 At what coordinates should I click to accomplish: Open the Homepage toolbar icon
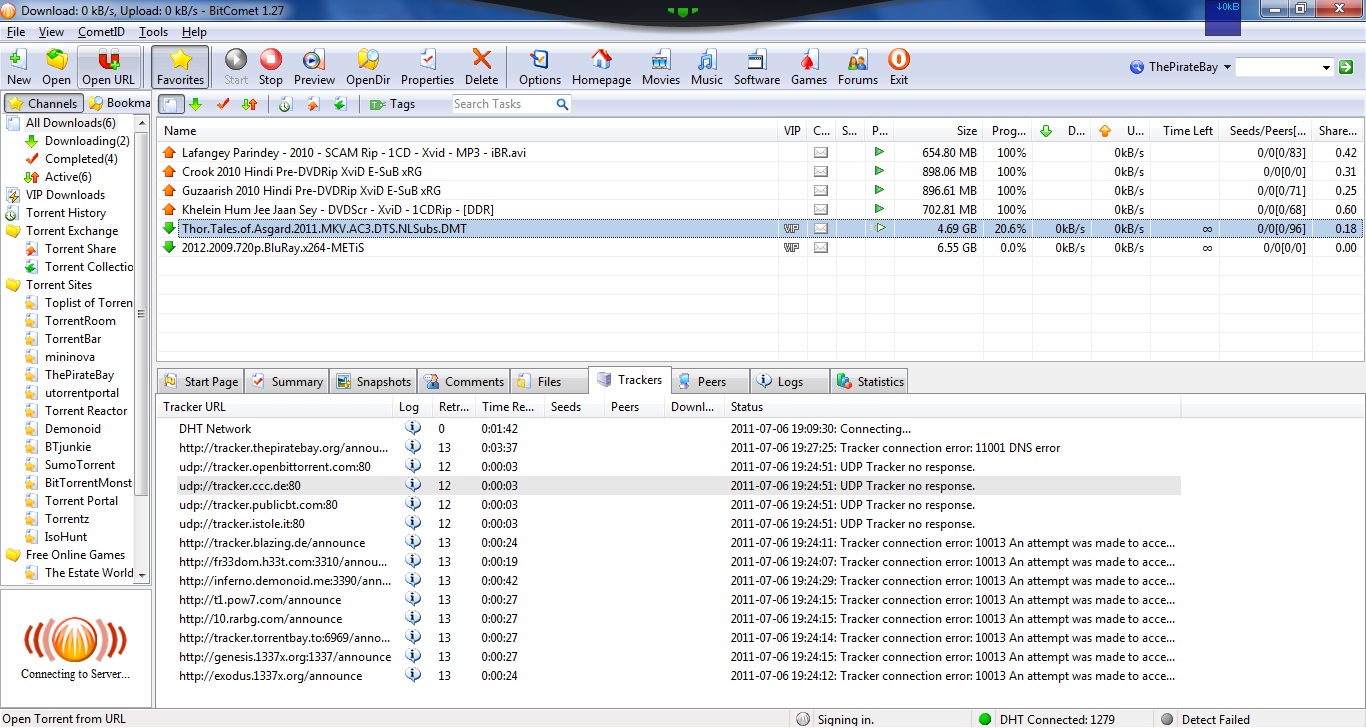coord(600,65)
